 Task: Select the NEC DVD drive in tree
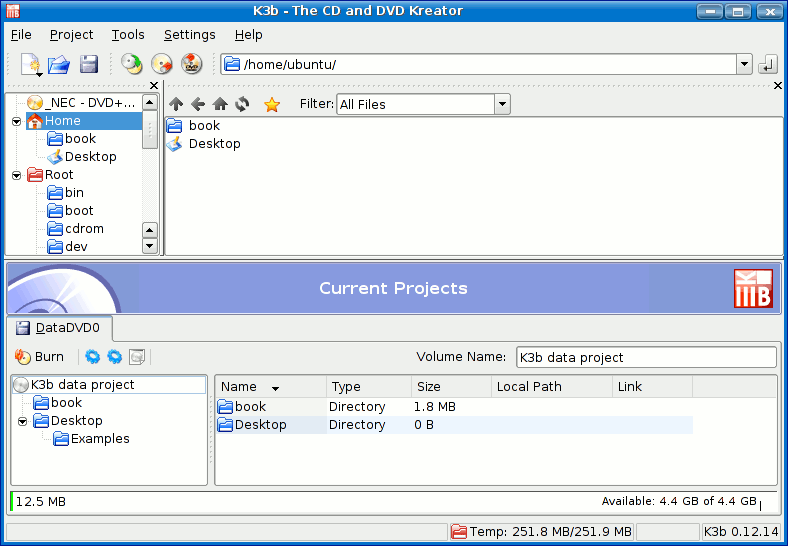coord(81,103)
